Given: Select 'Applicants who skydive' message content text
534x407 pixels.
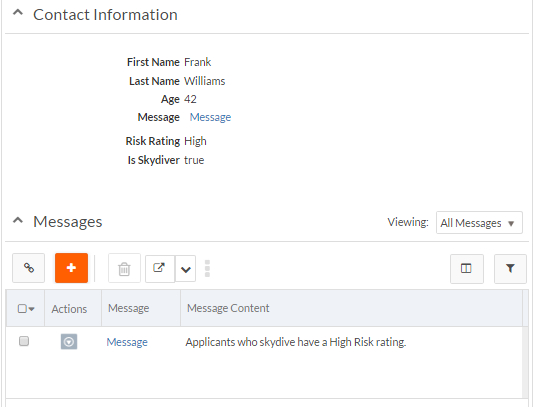Looking at the screenshot, I should tap(296, 342).
